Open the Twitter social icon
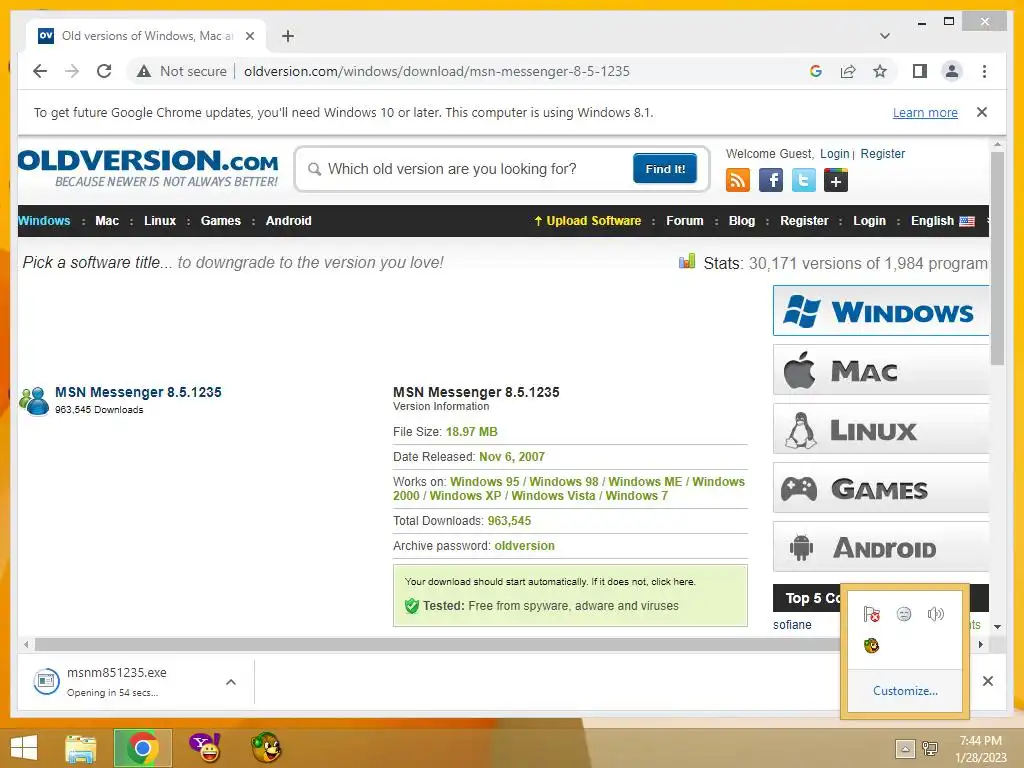The width and height of the screenshot is (1024, 768). [803, 180]
